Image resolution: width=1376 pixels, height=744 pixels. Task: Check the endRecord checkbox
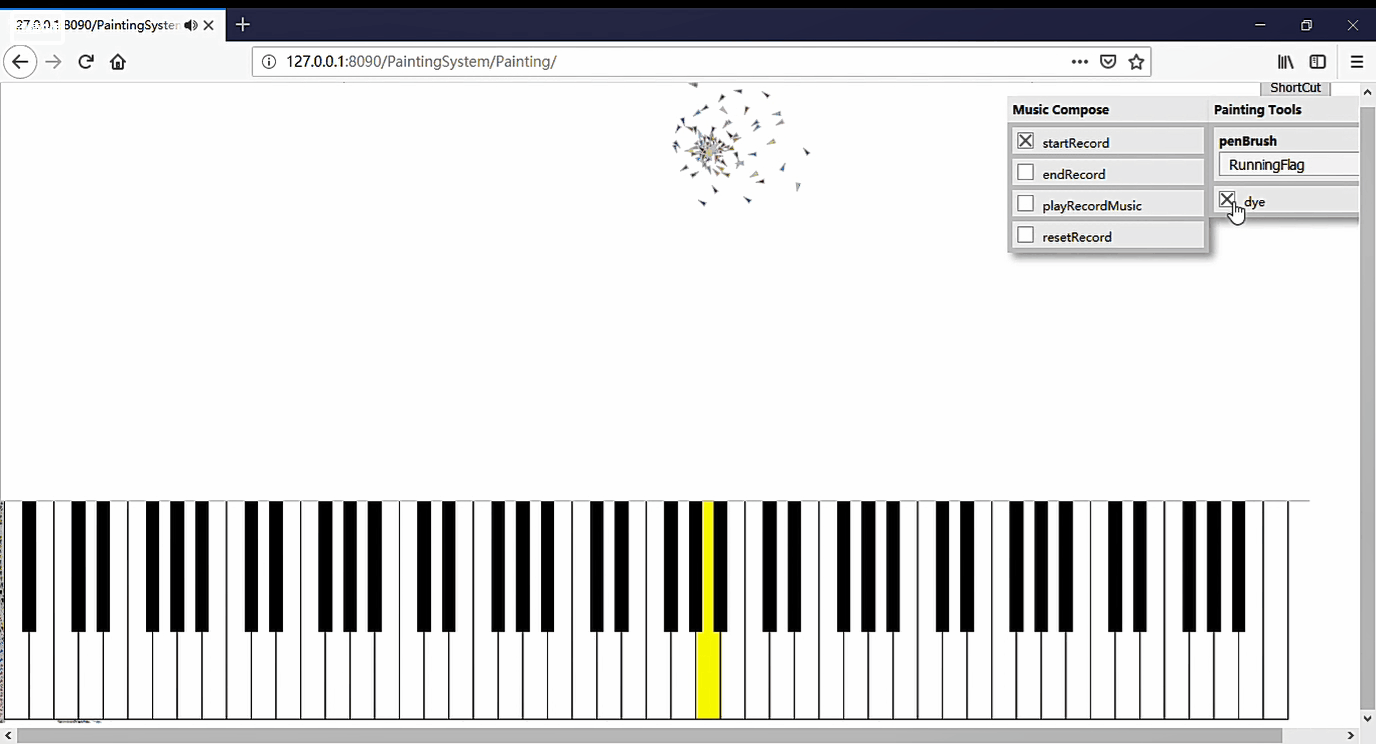coord(1025,172)
